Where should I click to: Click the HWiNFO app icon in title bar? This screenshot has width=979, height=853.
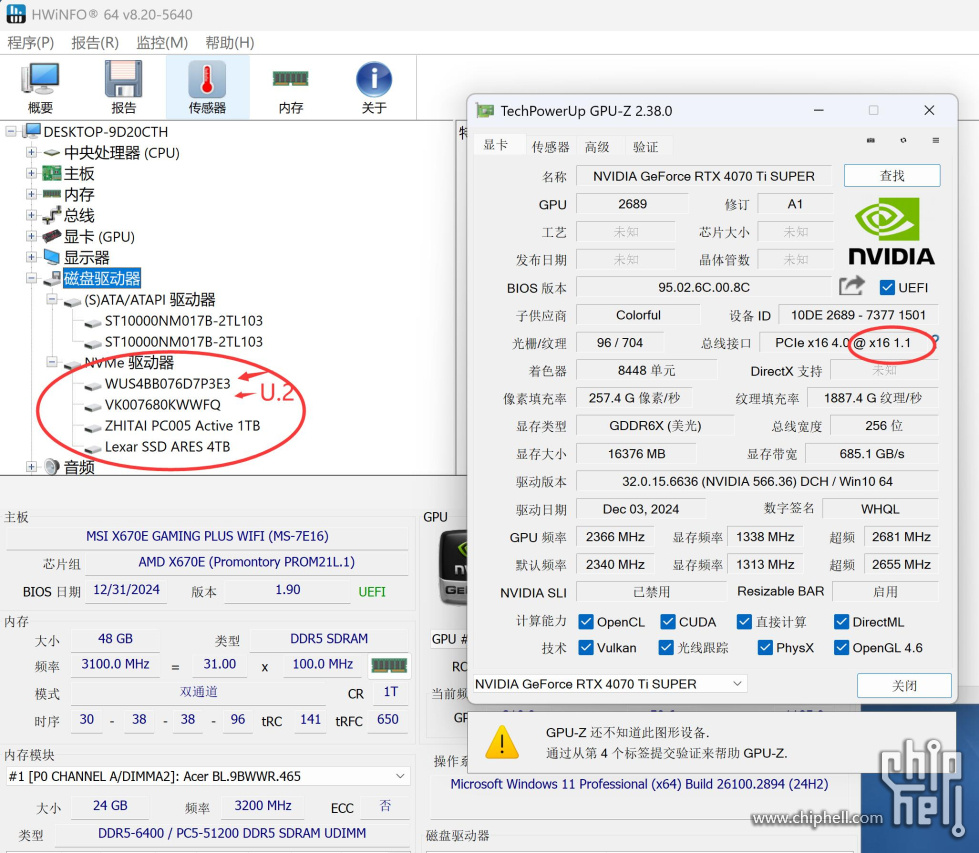coord(16,13)
